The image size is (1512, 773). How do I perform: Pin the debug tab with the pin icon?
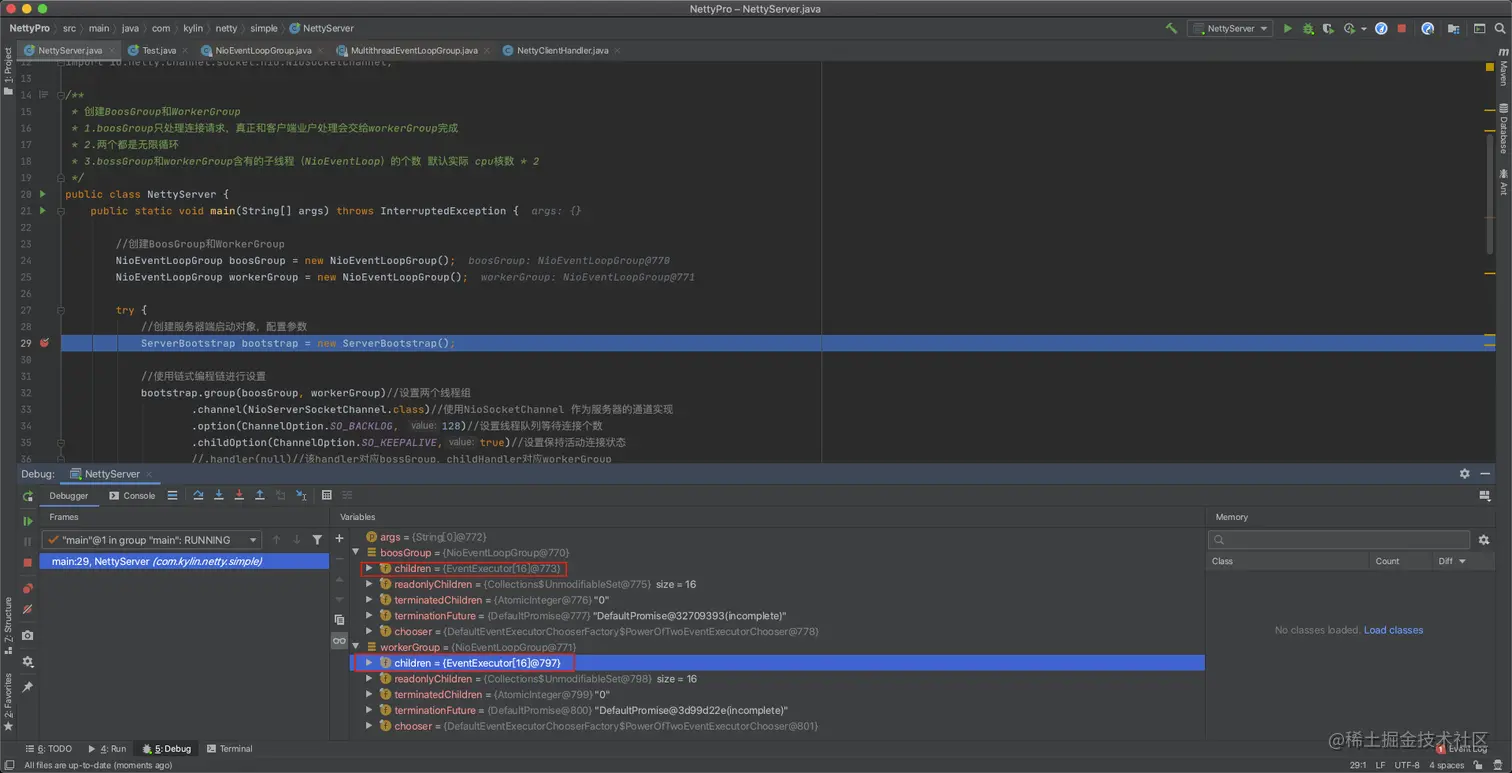pyautogui.click(x=28, y=687)
